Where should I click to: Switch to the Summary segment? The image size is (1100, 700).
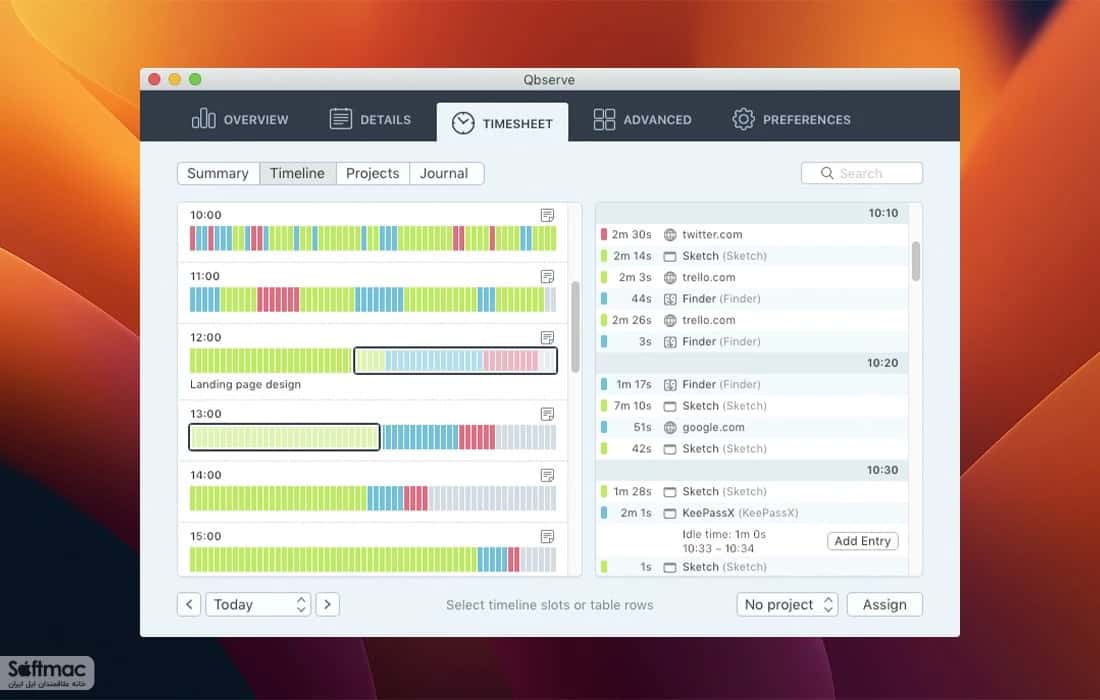pos(218,173)
